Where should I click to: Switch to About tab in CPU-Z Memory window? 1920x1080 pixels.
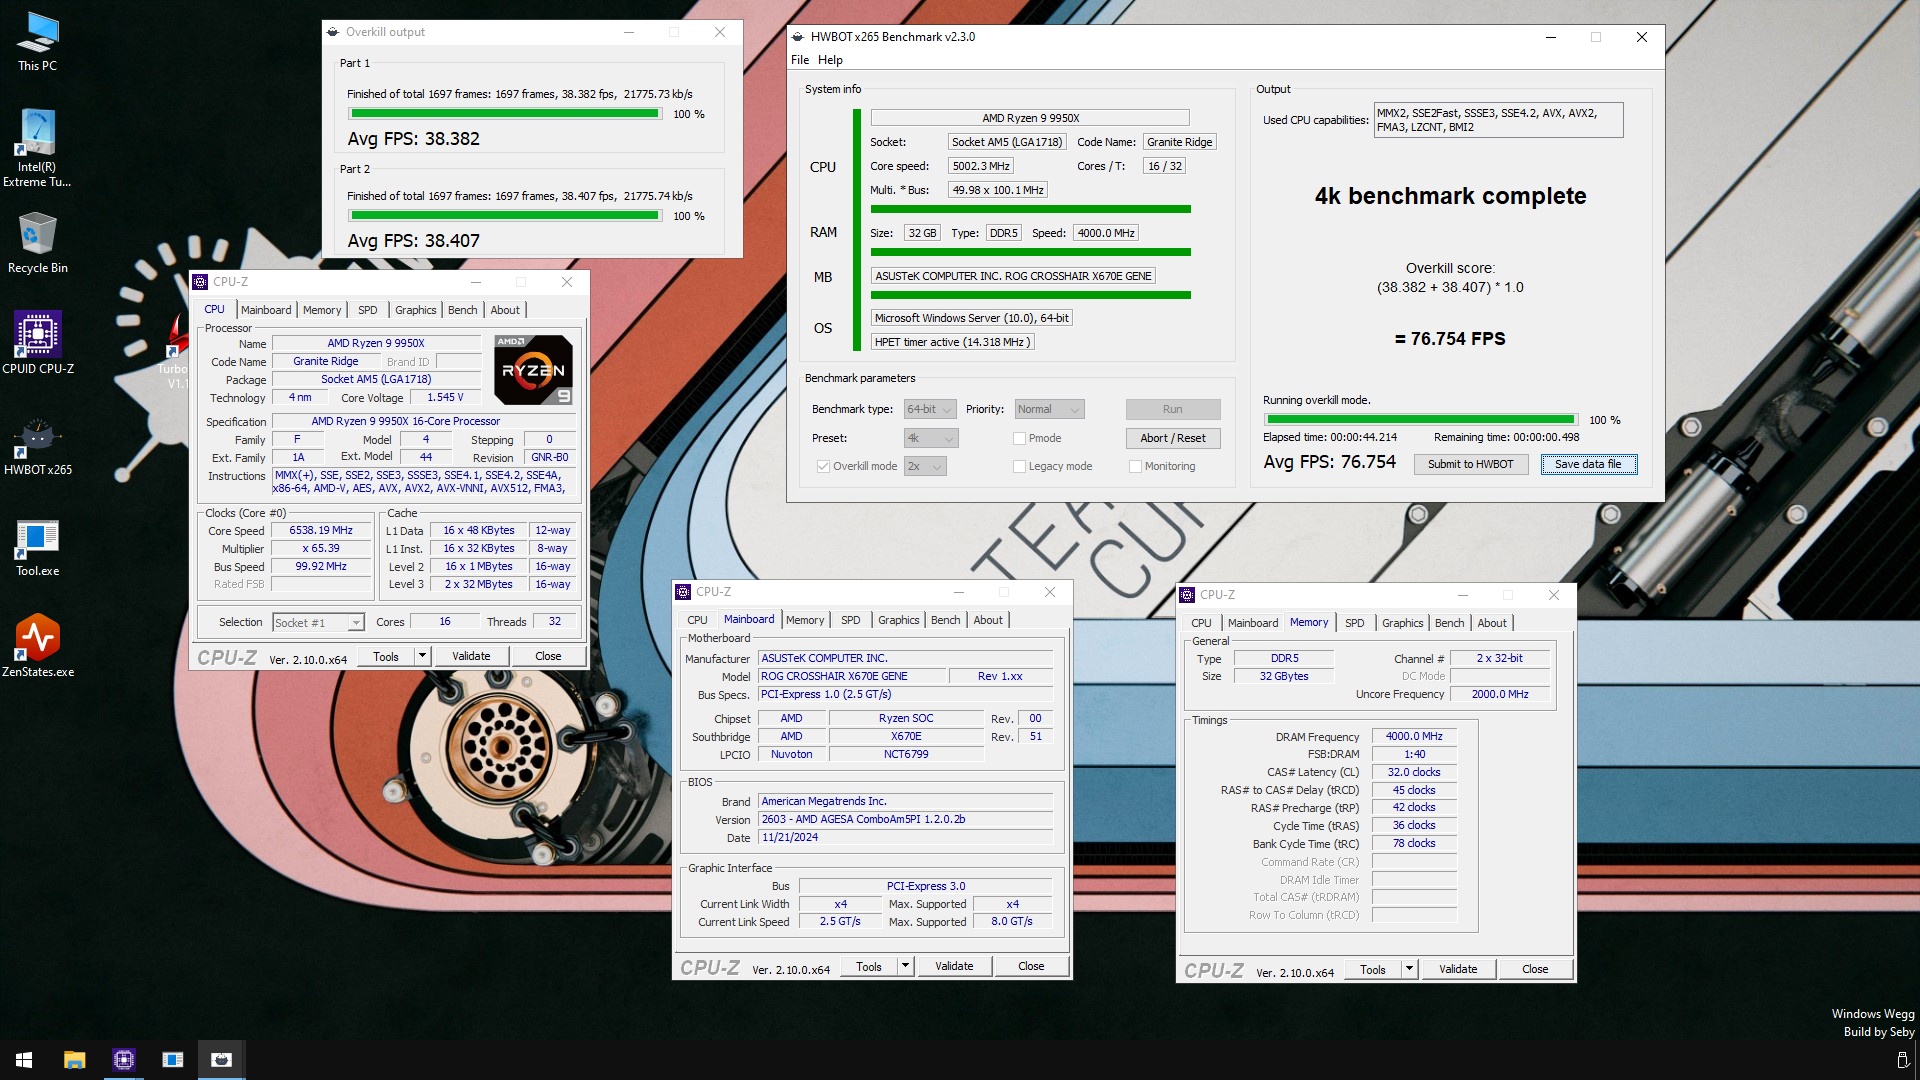coord(1492,623)
